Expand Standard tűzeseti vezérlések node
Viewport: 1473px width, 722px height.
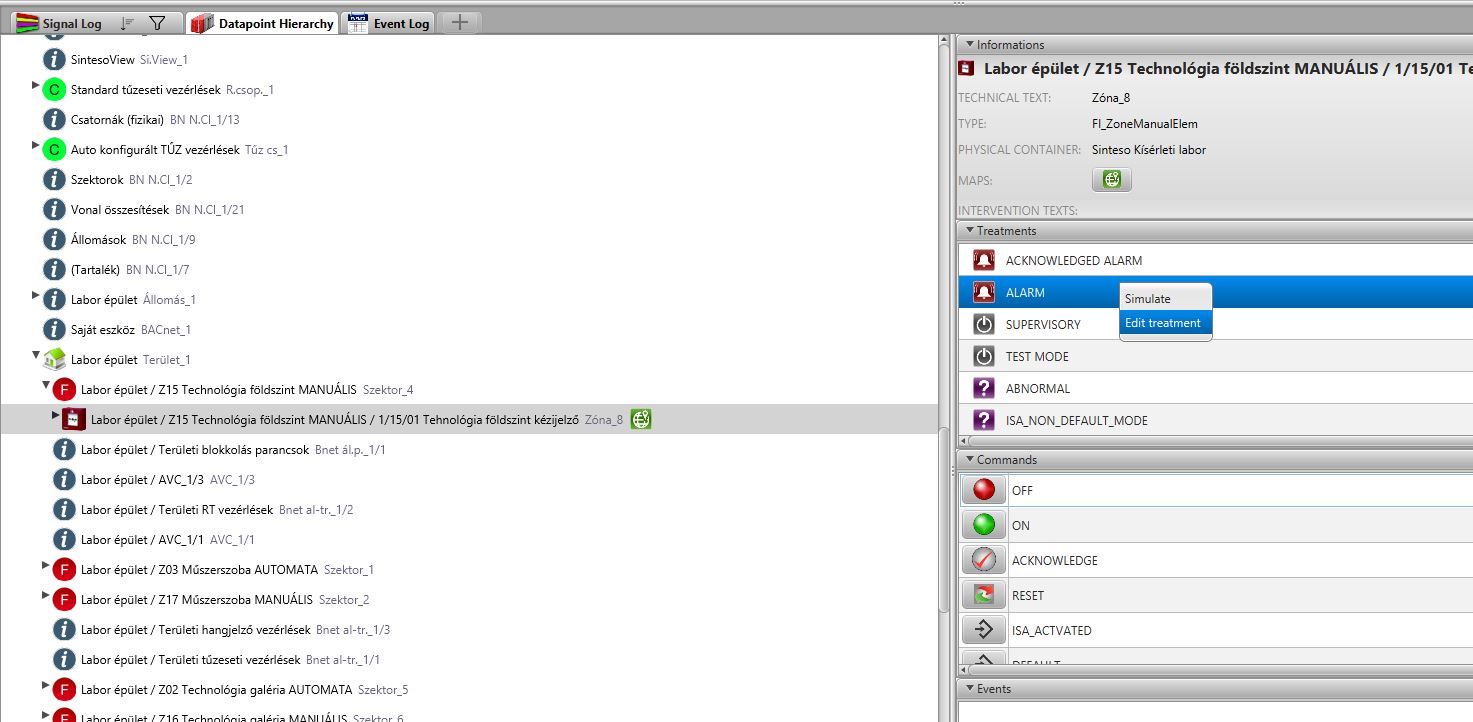pos(36,87)
